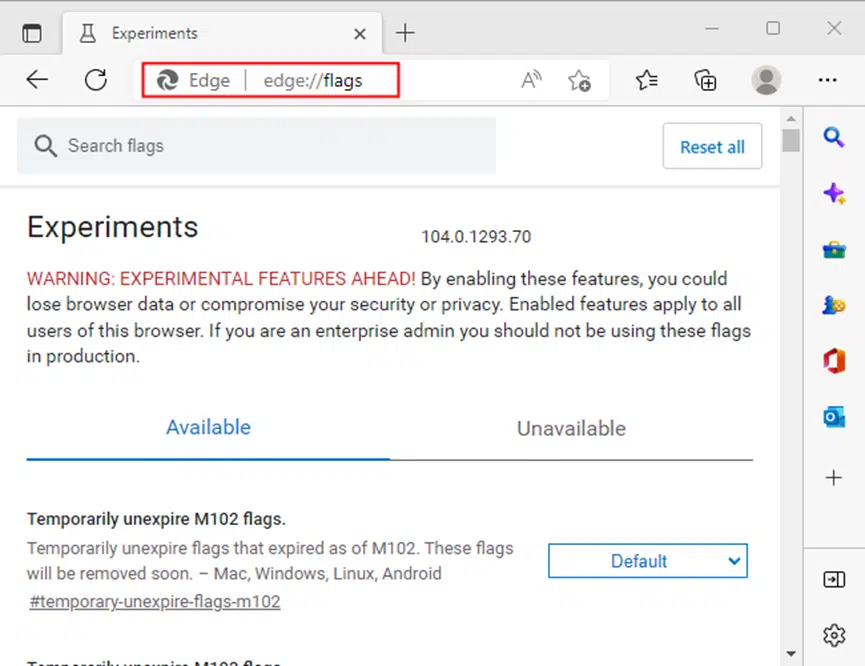Image resolution: width=865 pixels, height=666 pixels.
Task: Open sidebar Games icon
Action: pyautogui.click(x=834, y=305)
